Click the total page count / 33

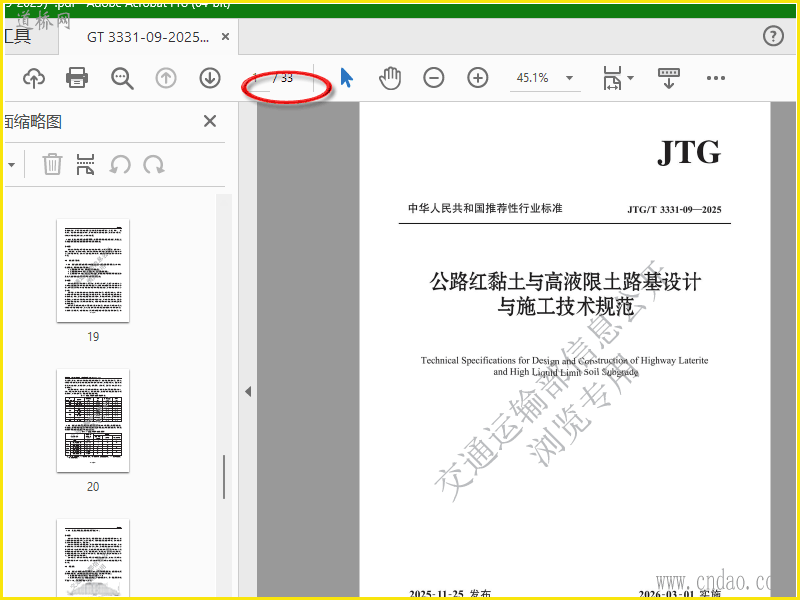[x=283, y=78]
